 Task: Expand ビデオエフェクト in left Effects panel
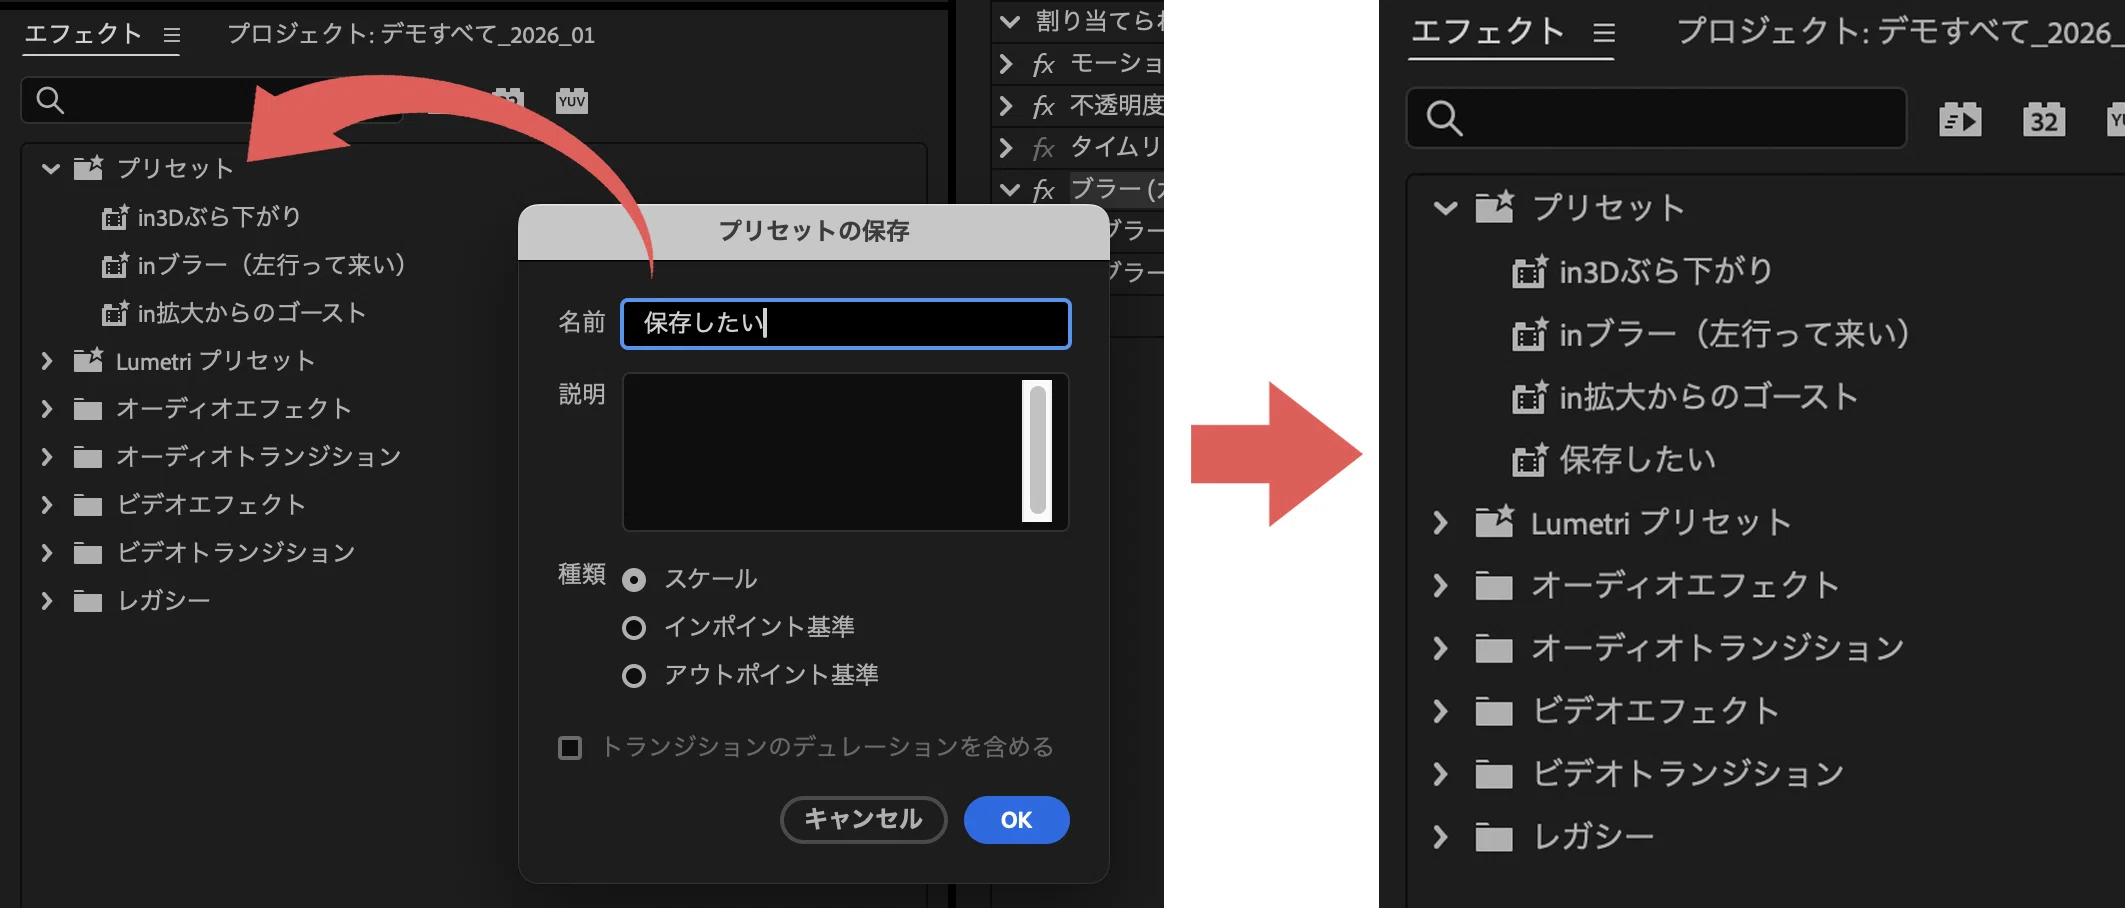coord(46,505)
